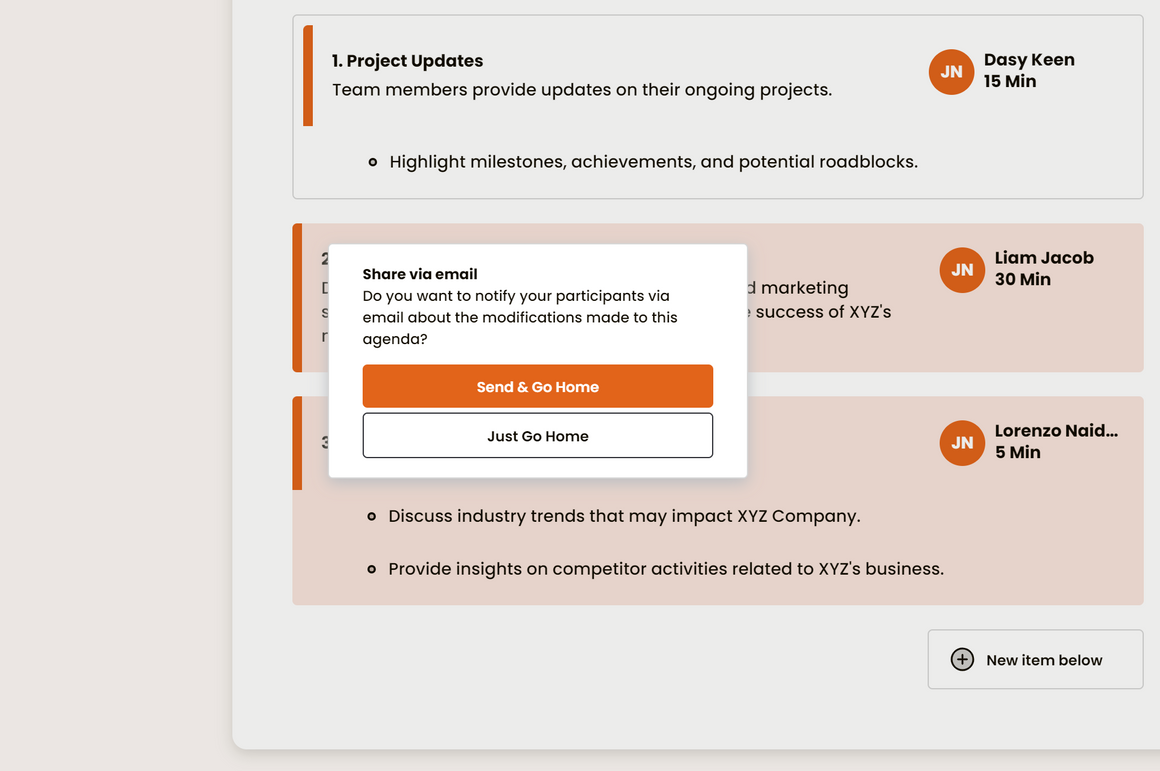Click the orange bar on Project Updates
The width and height of the screenshot is (1160, 771).
308,76
